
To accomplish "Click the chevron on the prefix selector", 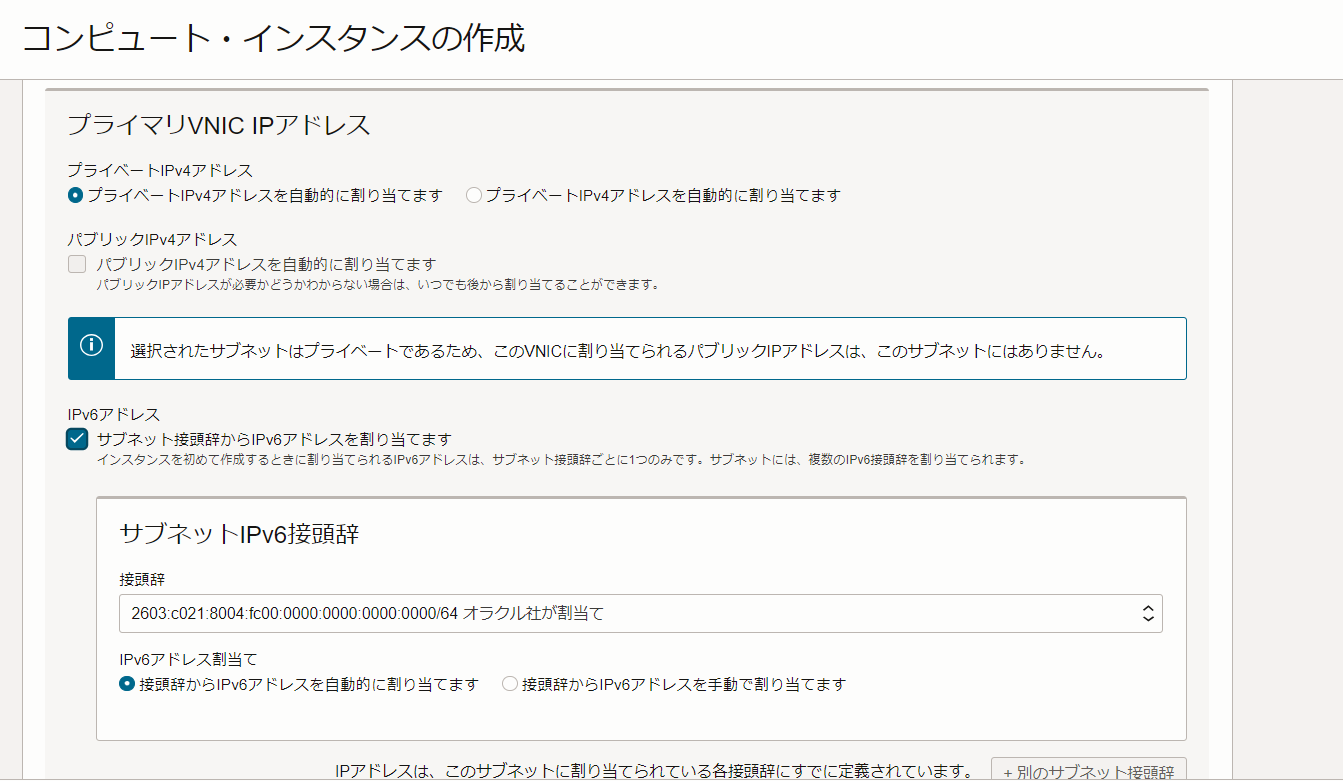I will pyautogui.click(x=1146, y=613).
